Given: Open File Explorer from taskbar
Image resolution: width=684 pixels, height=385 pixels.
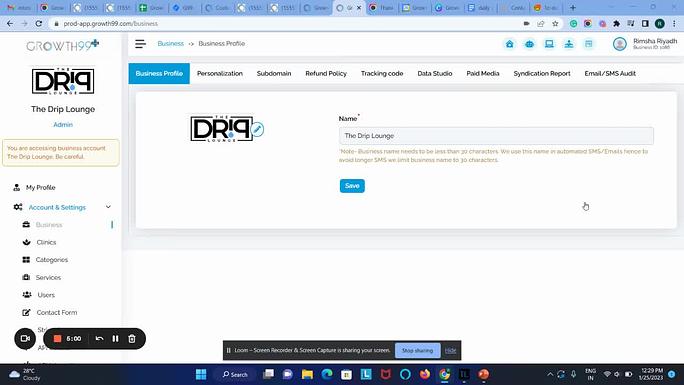Looking at the screenshot, I should coord(307,374).
